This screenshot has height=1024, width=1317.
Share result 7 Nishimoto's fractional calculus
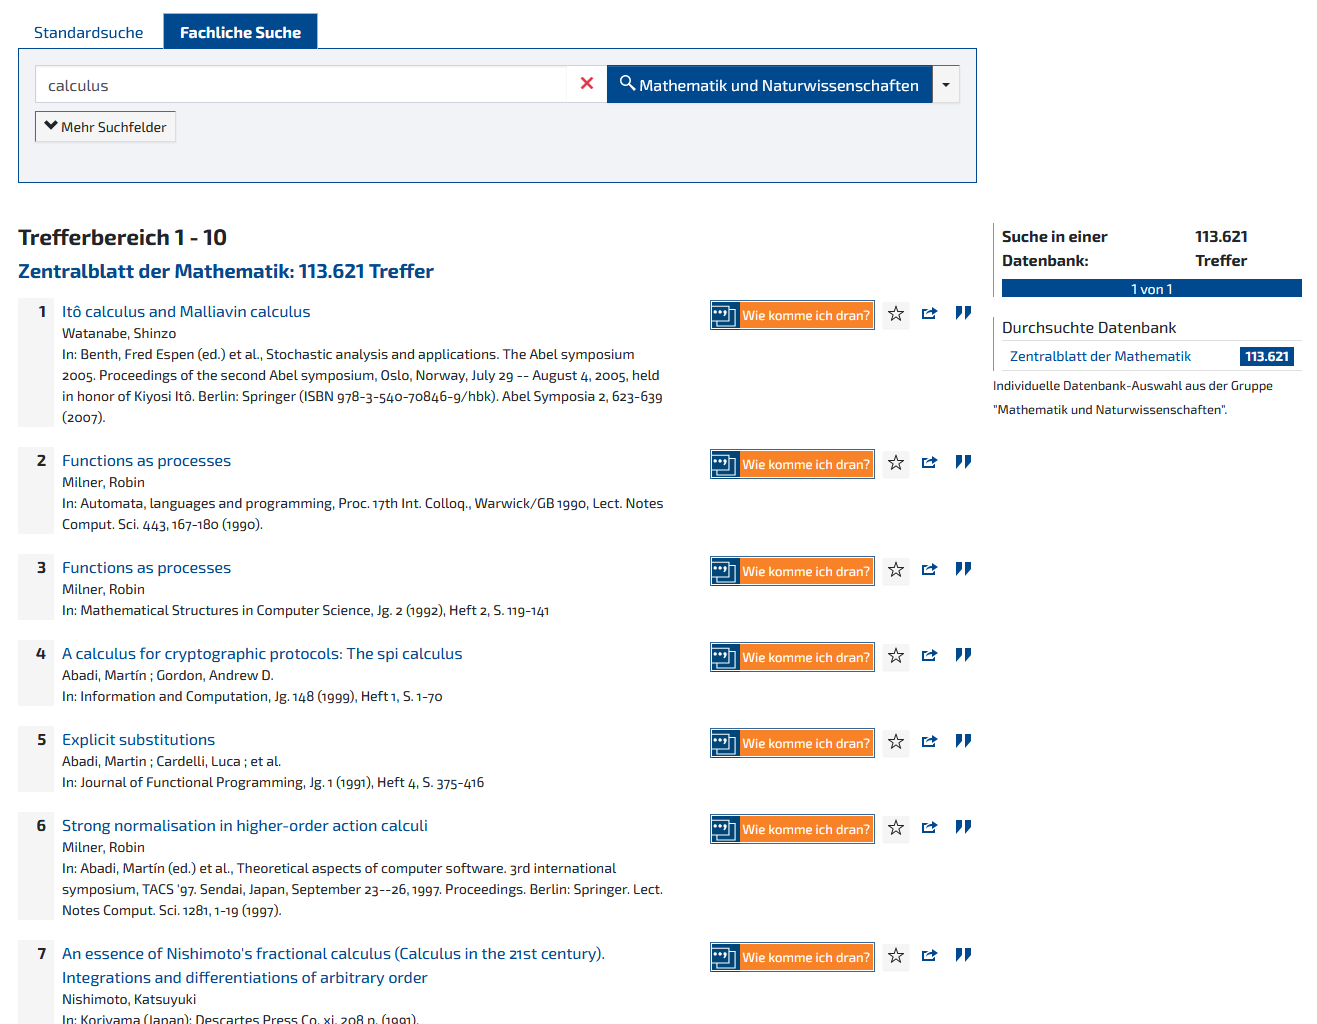(x=929, y=956)
